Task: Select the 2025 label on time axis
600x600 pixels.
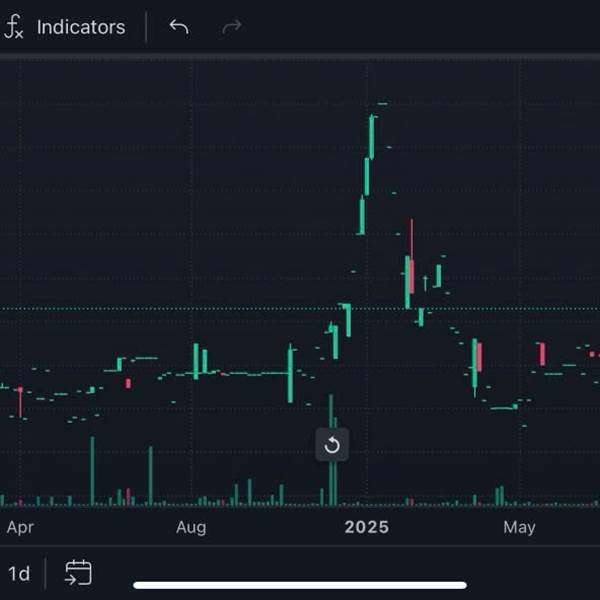Action: click(367, 527)
